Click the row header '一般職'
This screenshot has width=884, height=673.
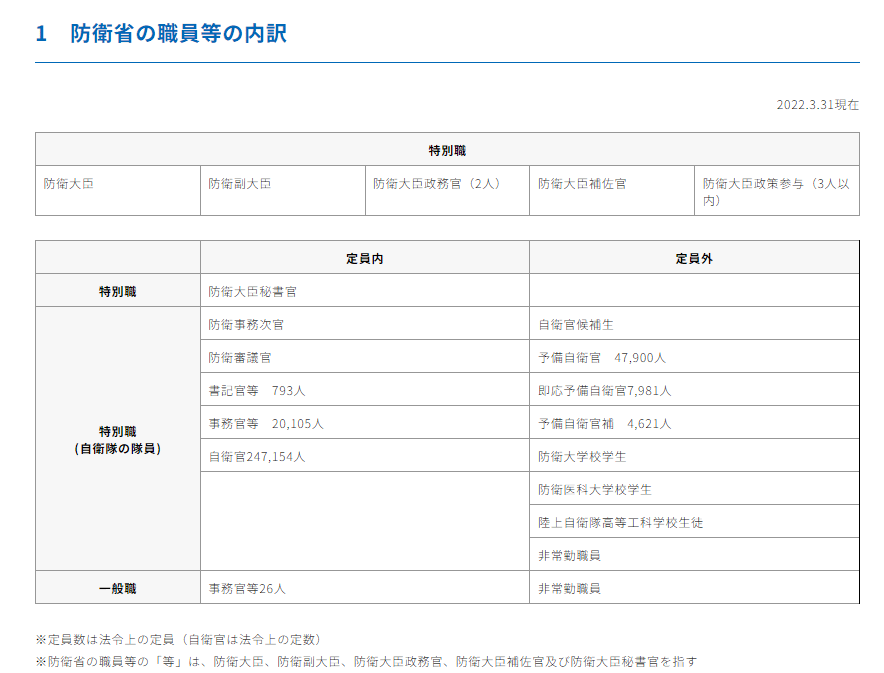(118, 588)
